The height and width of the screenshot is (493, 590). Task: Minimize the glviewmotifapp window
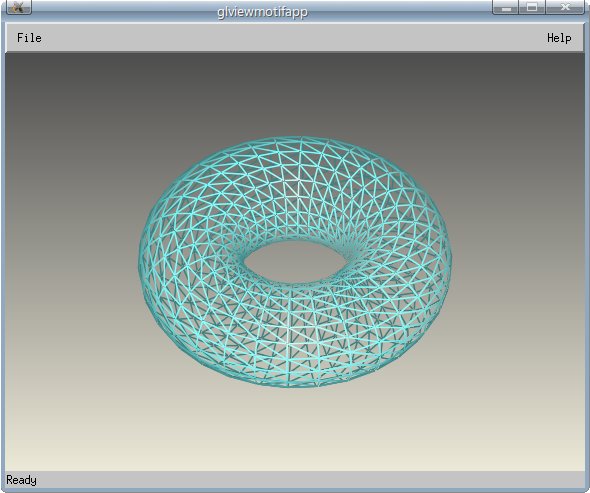506,7
